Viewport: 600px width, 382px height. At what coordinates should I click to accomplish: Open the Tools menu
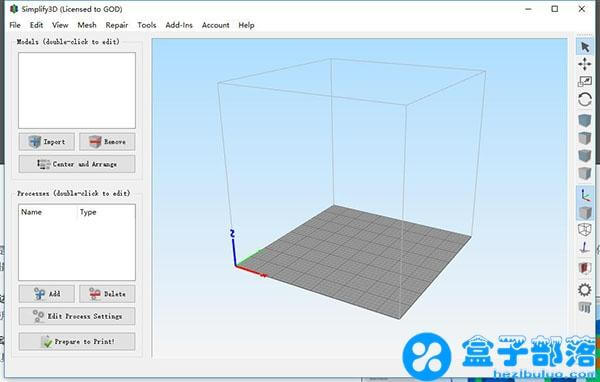[x=147, y=25]
